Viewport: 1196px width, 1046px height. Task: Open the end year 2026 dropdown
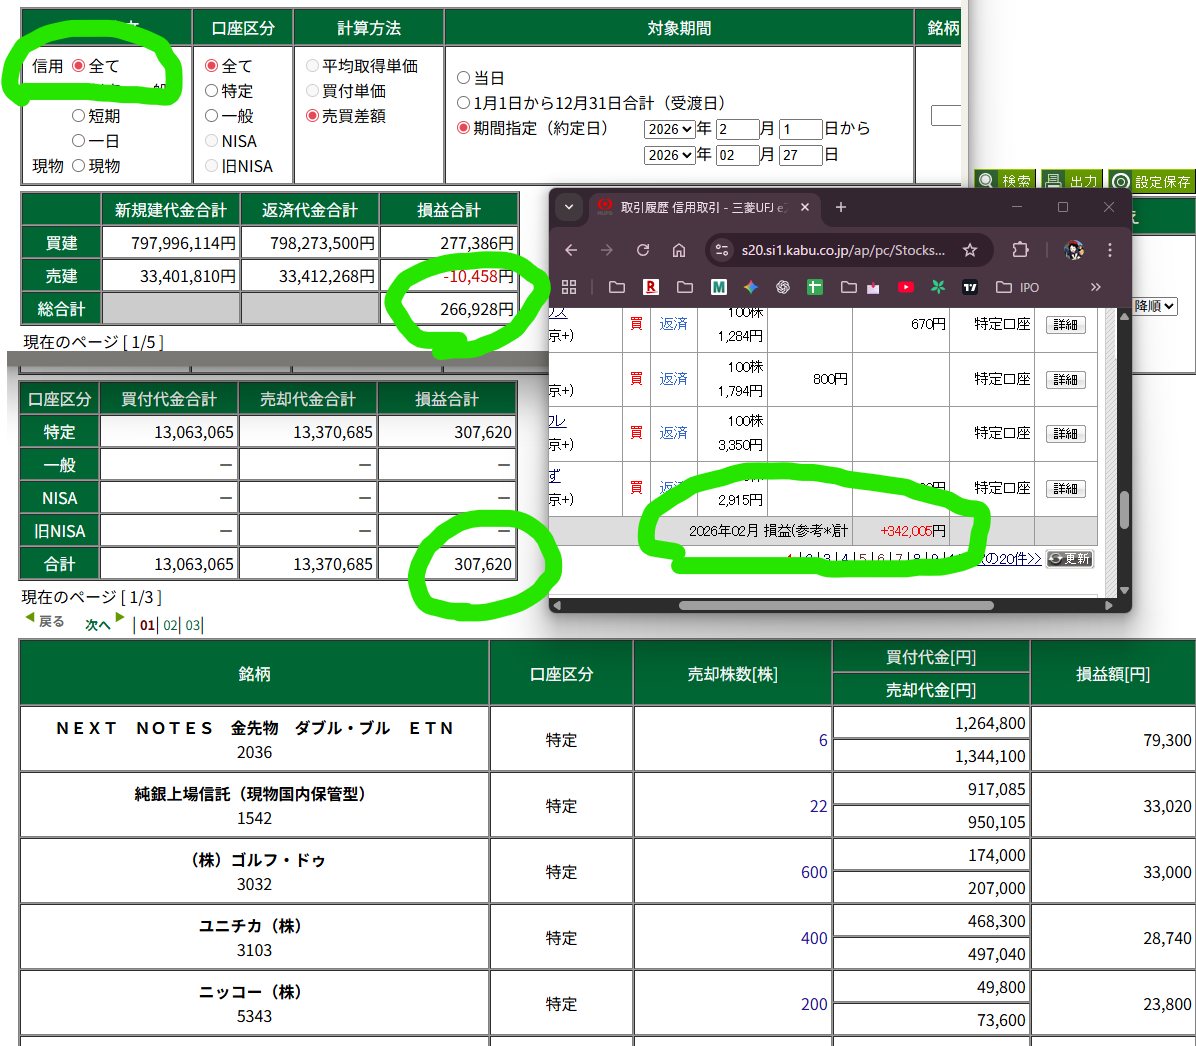point(669,155)
